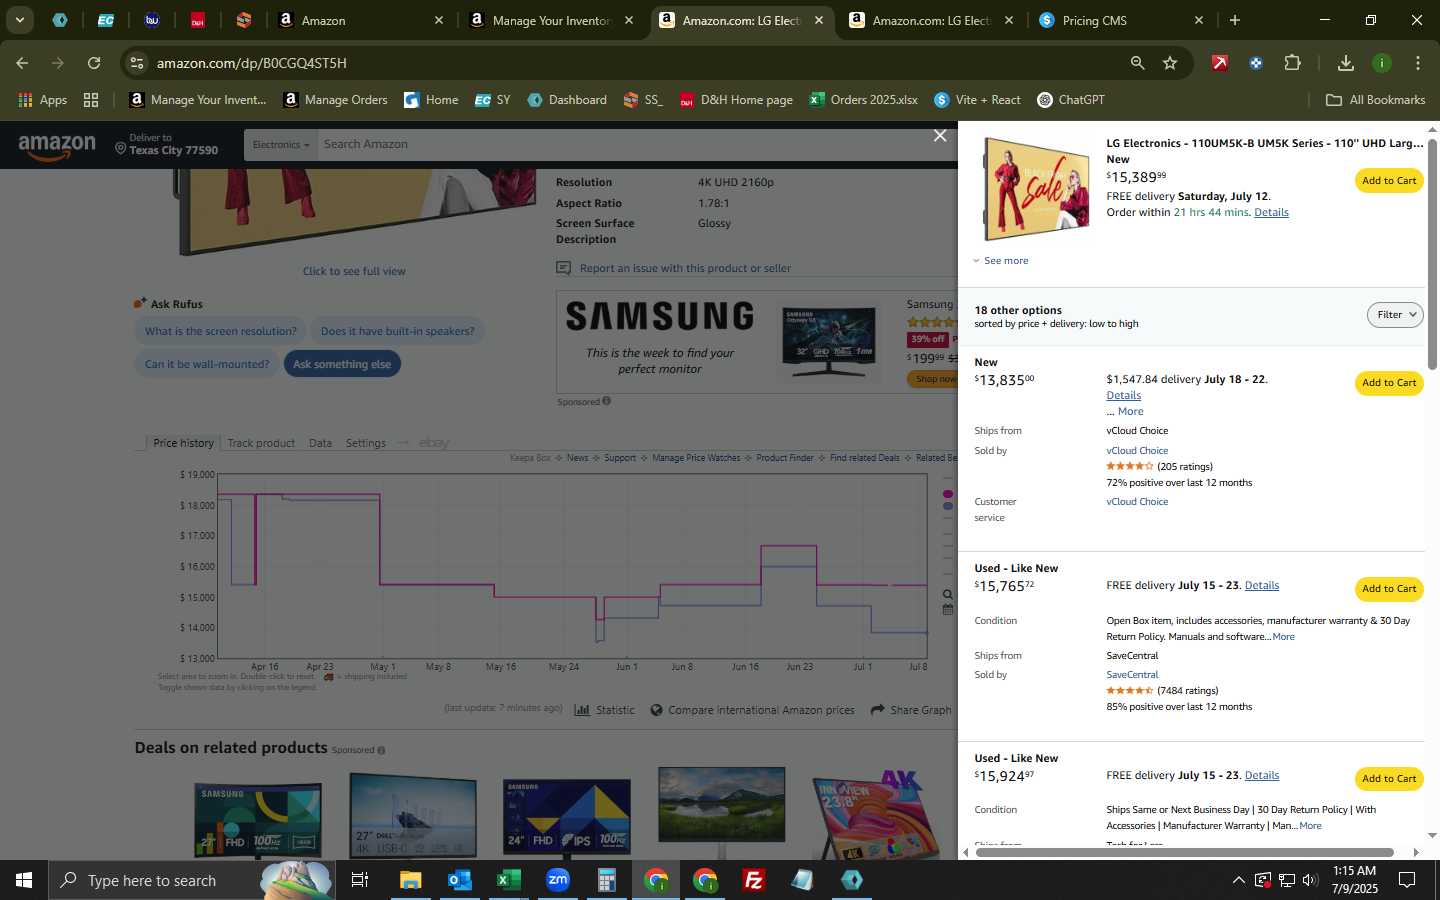
Task: Change the Deliver to Texas City location
Action: [166, 145]
